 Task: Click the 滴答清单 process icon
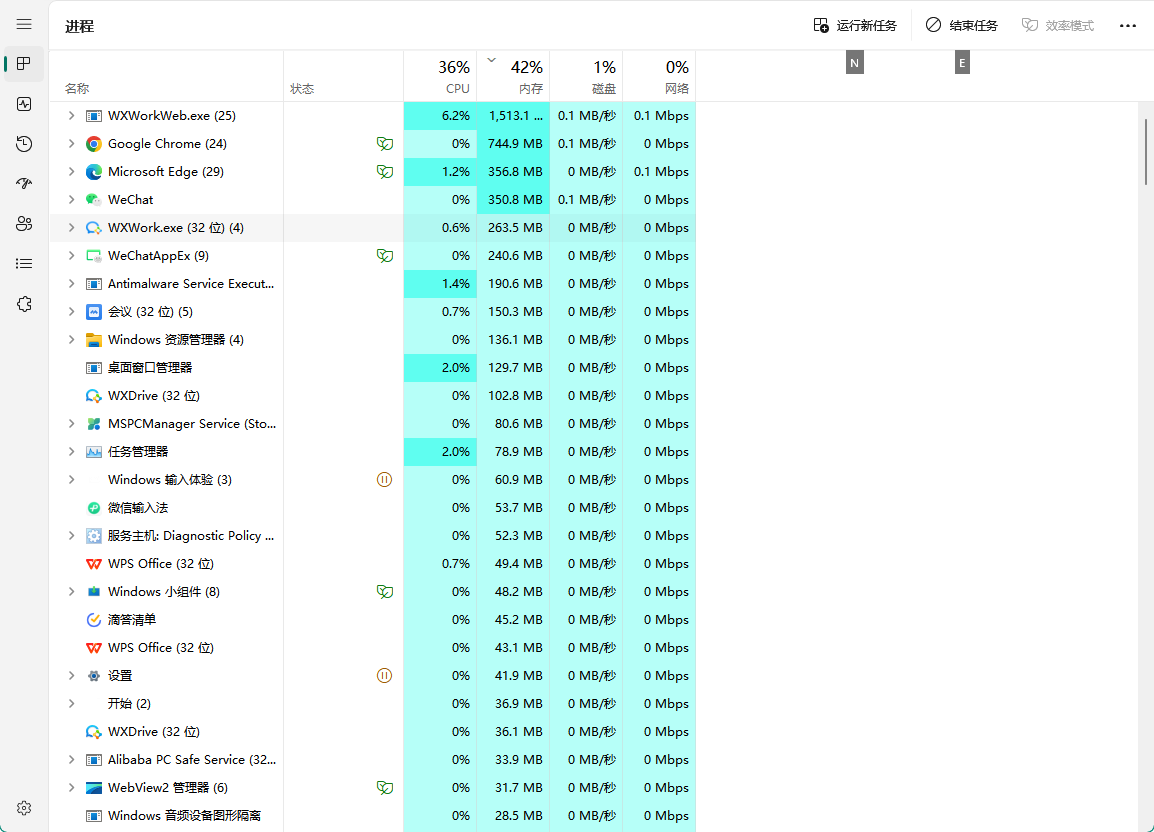pos(93,619)
